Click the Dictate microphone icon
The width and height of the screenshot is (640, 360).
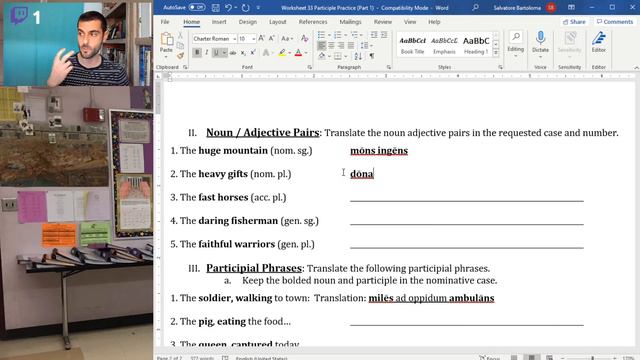click(x=540, y=38)
